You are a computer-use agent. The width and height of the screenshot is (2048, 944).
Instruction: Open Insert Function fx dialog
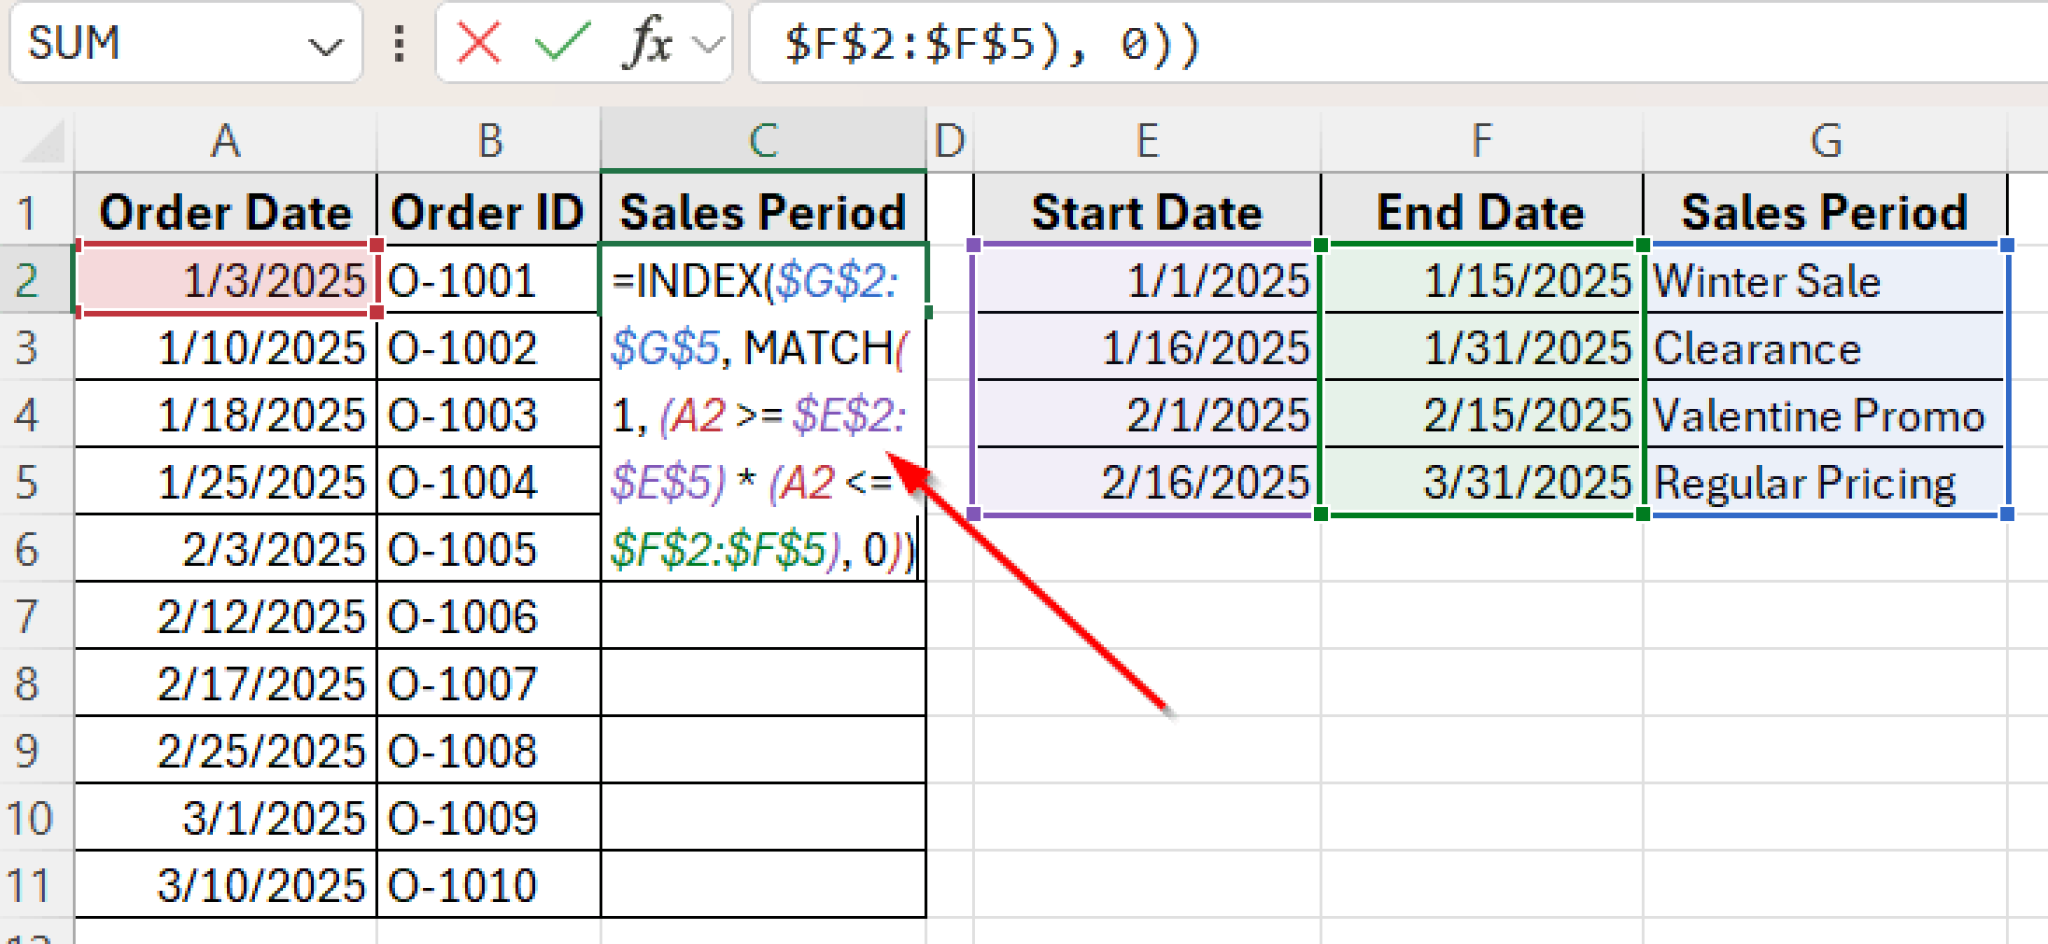[647, 43]
